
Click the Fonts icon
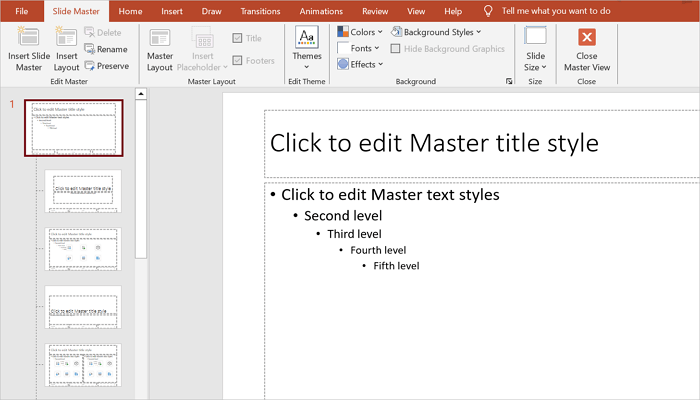(x=343, y=48)
